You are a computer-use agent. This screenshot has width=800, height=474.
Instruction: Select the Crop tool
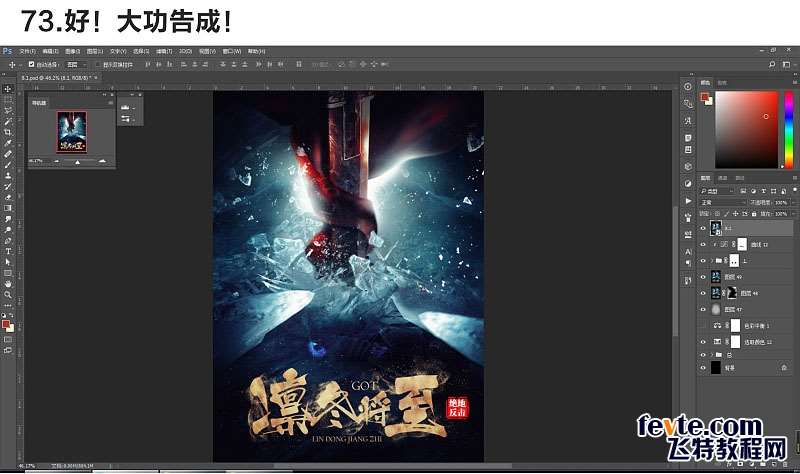coord(8,132)
